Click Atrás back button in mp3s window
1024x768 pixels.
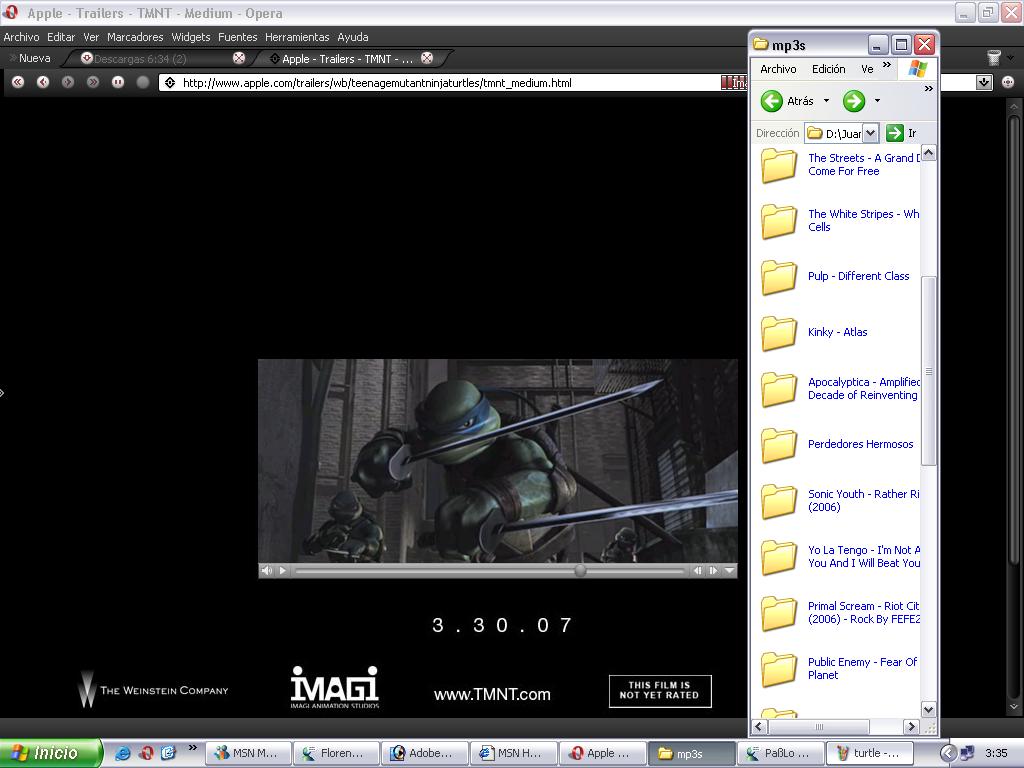pyautogui.click(x=788, y=101)
